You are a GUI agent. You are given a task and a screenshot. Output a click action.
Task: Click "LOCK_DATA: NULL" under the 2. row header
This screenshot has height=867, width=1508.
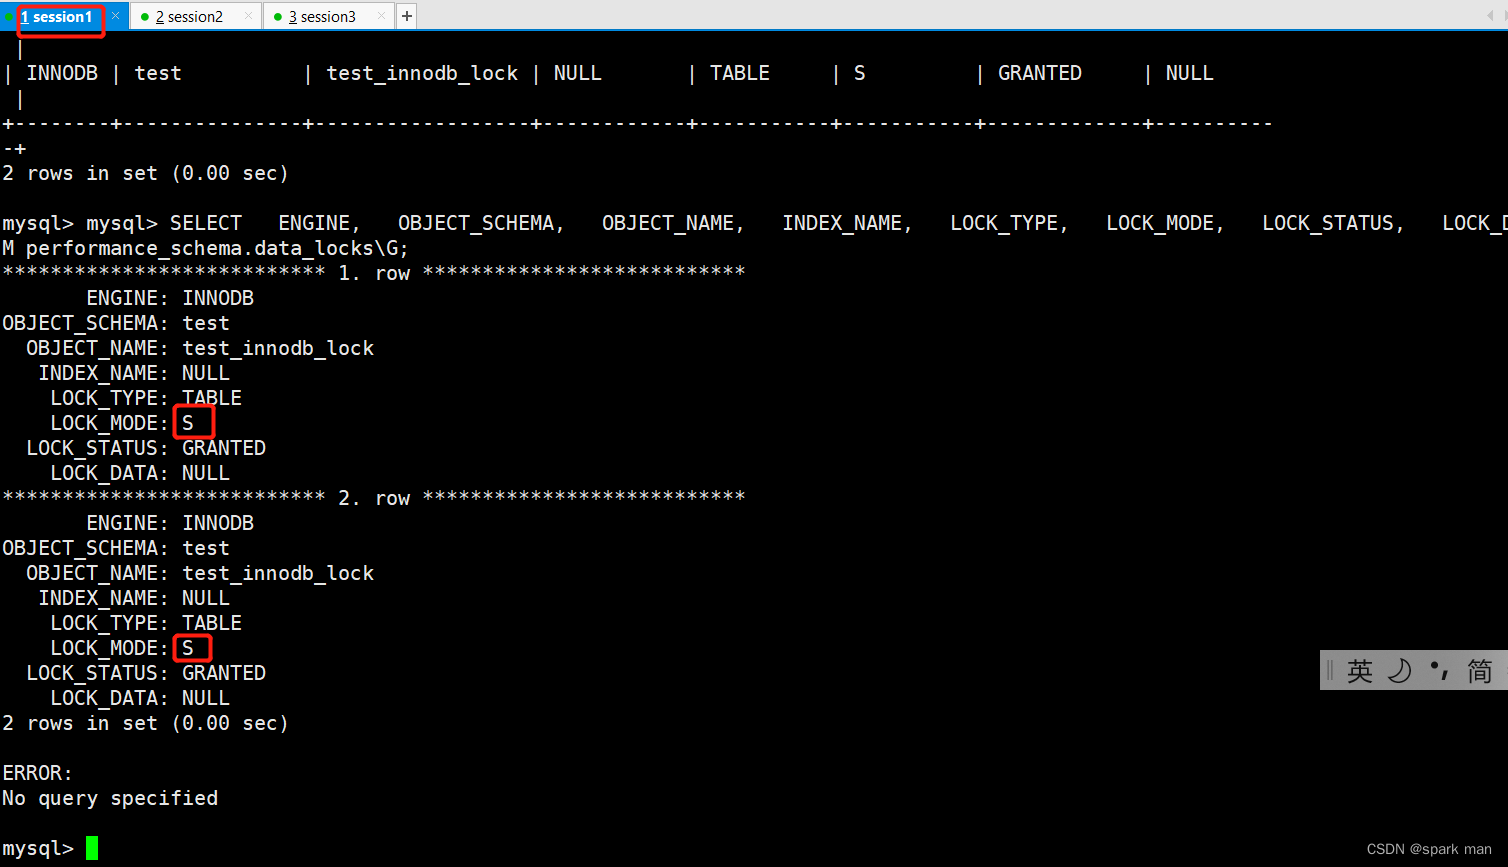click(x=140, y=698)
